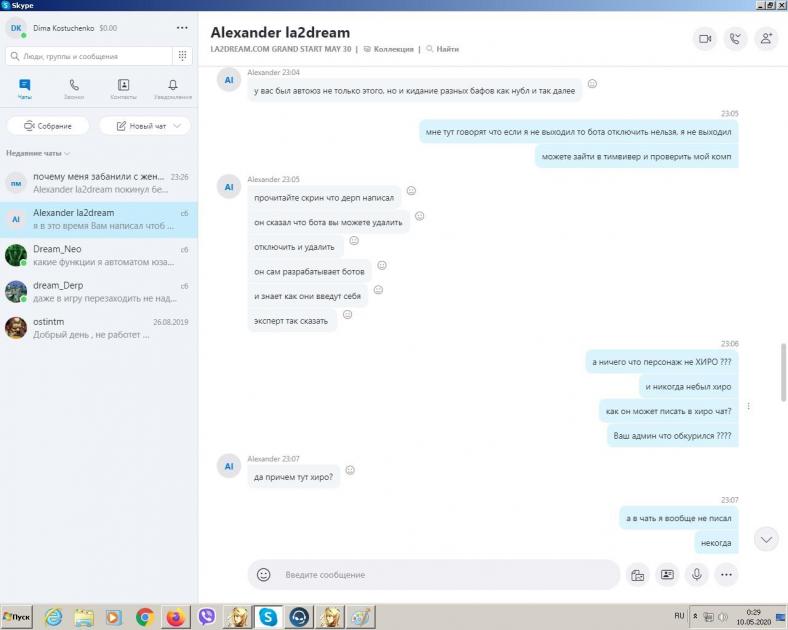Expand the New chat dropdown button
The height and width of the screenshot is (630, 788).
point(146,126)
